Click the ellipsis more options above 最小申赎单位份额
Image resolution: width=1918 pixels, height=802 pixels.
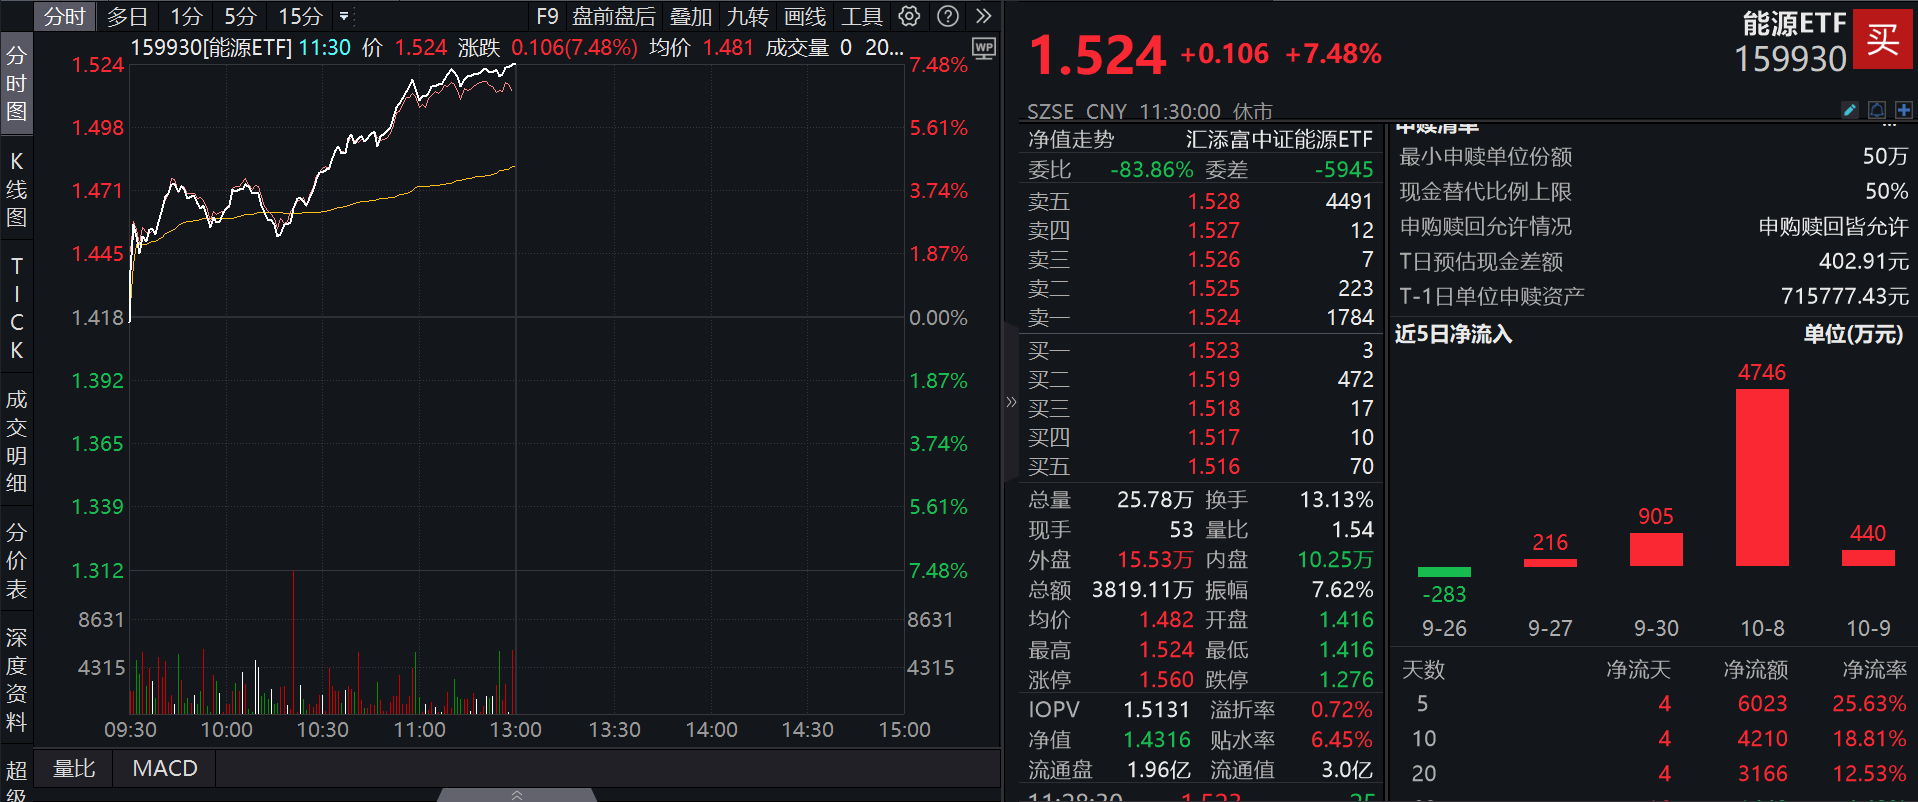pyautogui.click(x=1888, y=126)
